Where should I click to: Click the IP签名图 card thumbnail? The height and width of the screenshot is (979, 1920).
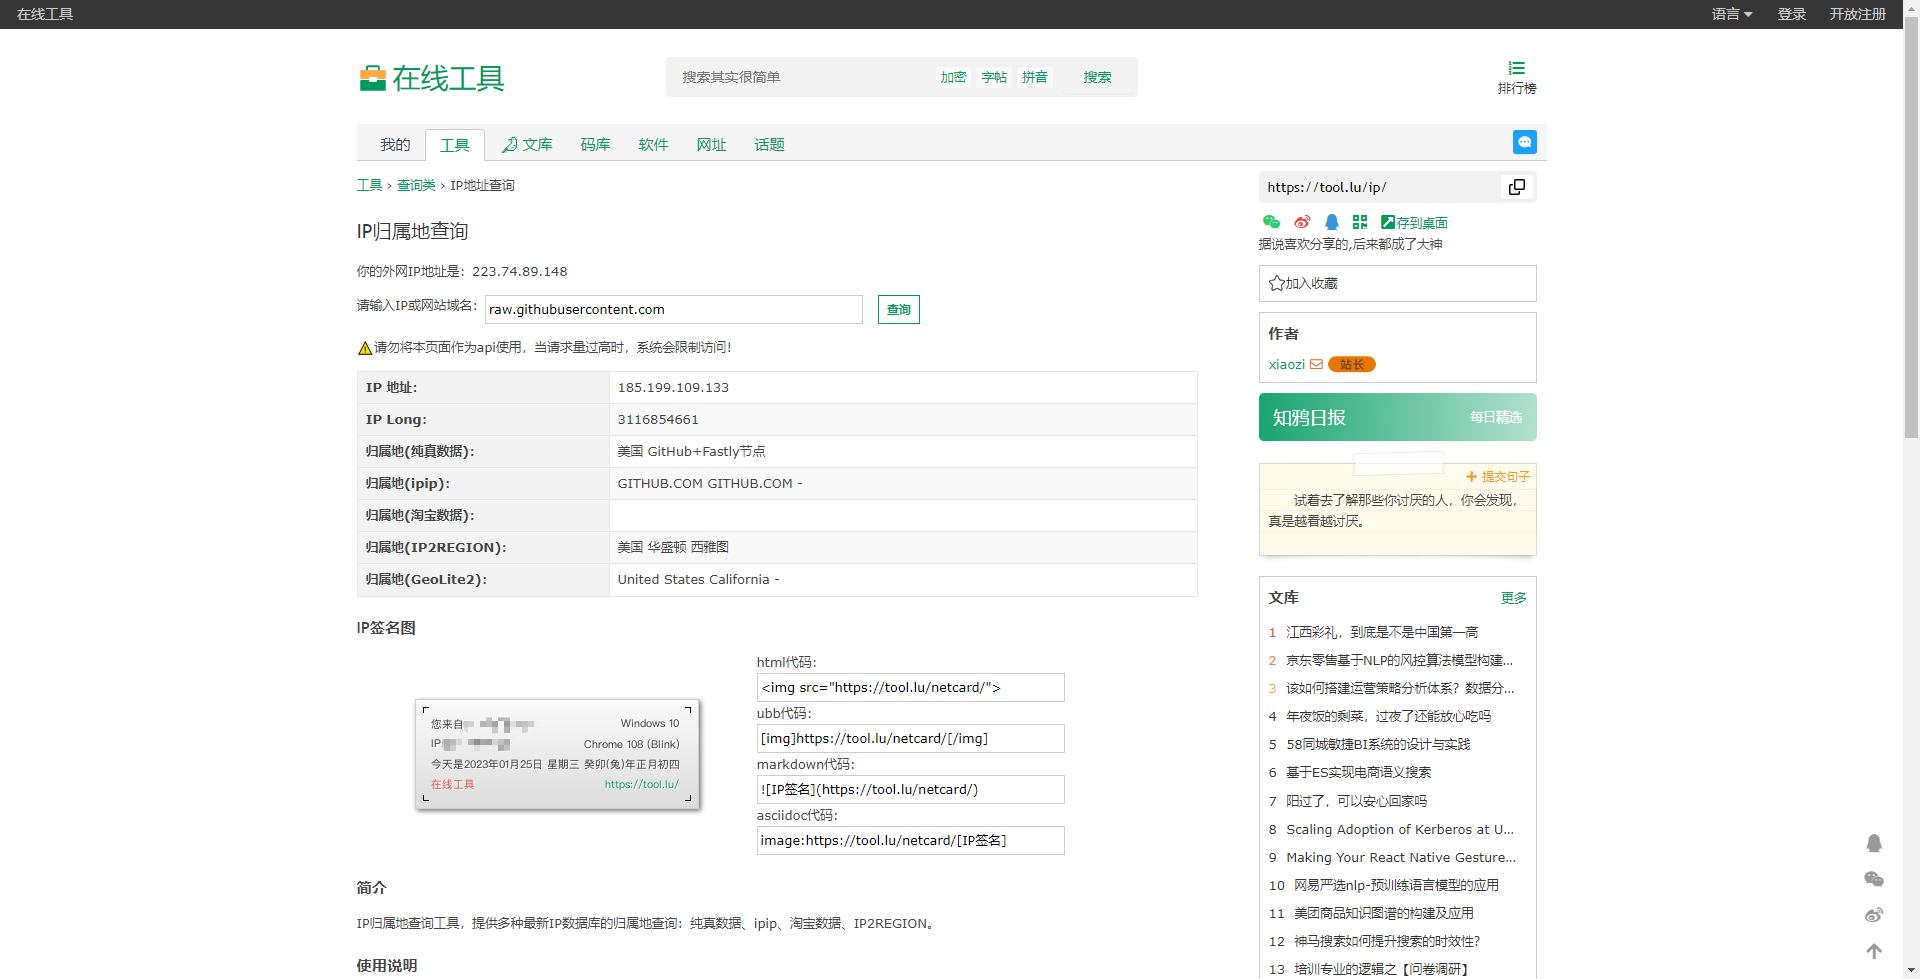(x=557, y=754)
